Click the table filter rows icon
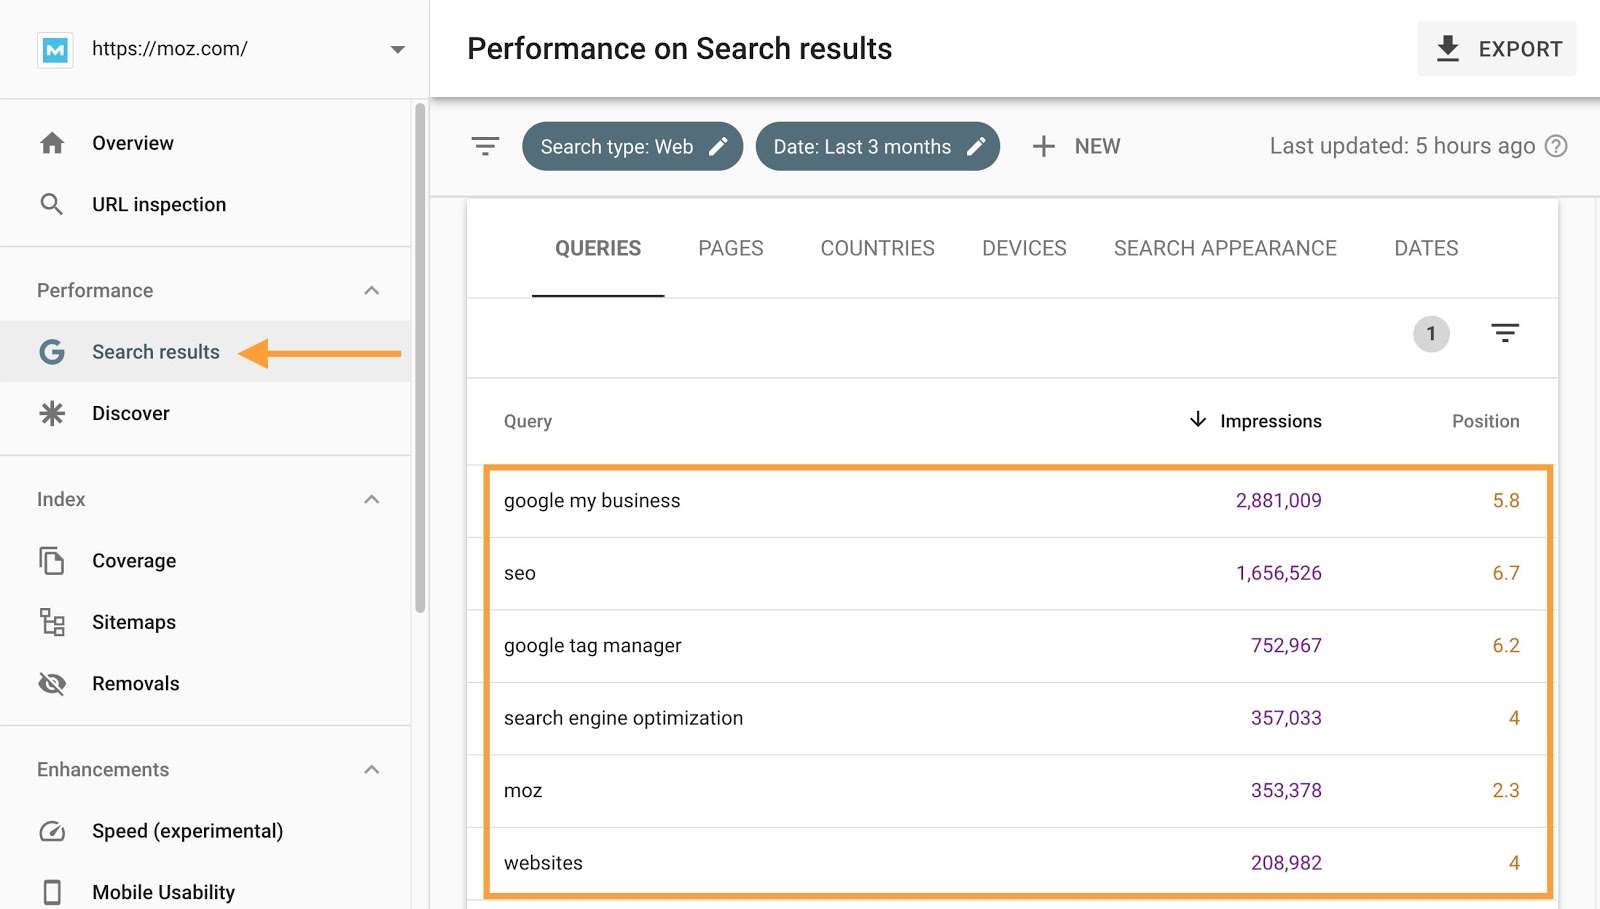The height and width of the screenshot is (909, 1600). [x=1504, y=333]
